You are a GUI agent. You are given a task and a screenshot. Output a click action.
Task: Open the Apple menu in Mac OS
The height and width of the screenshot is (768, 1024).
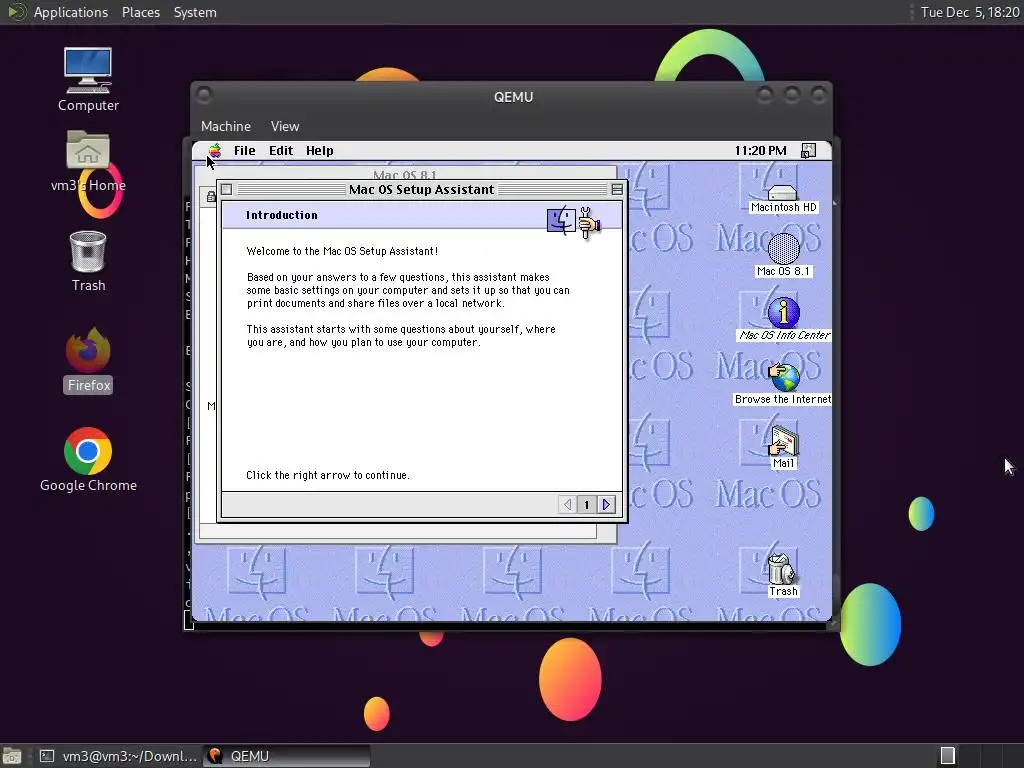coord(215,151)
